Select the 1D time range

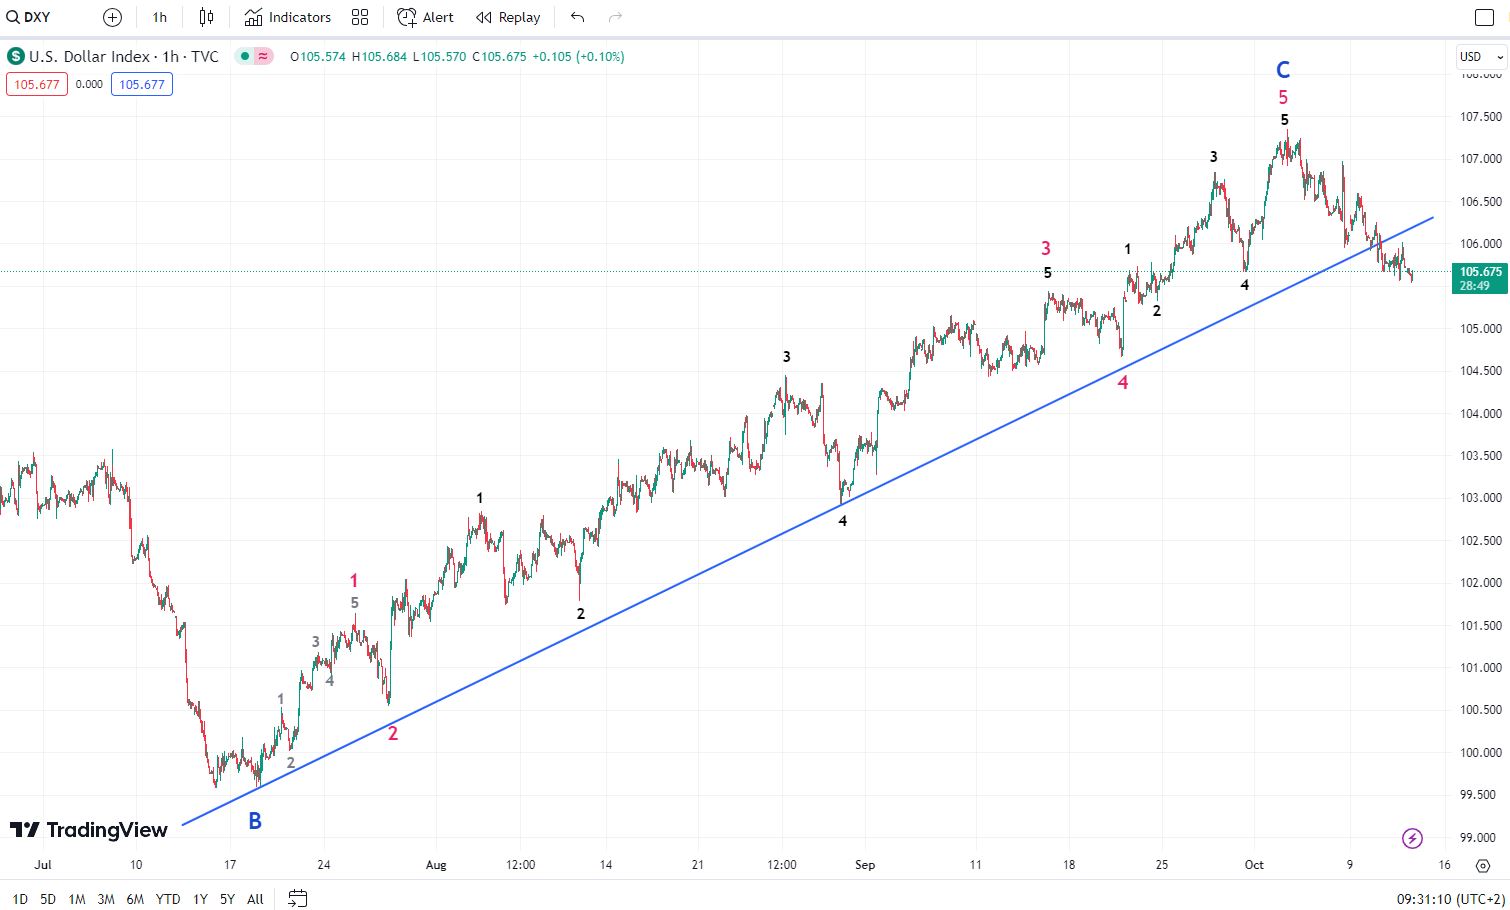point(20,899)
